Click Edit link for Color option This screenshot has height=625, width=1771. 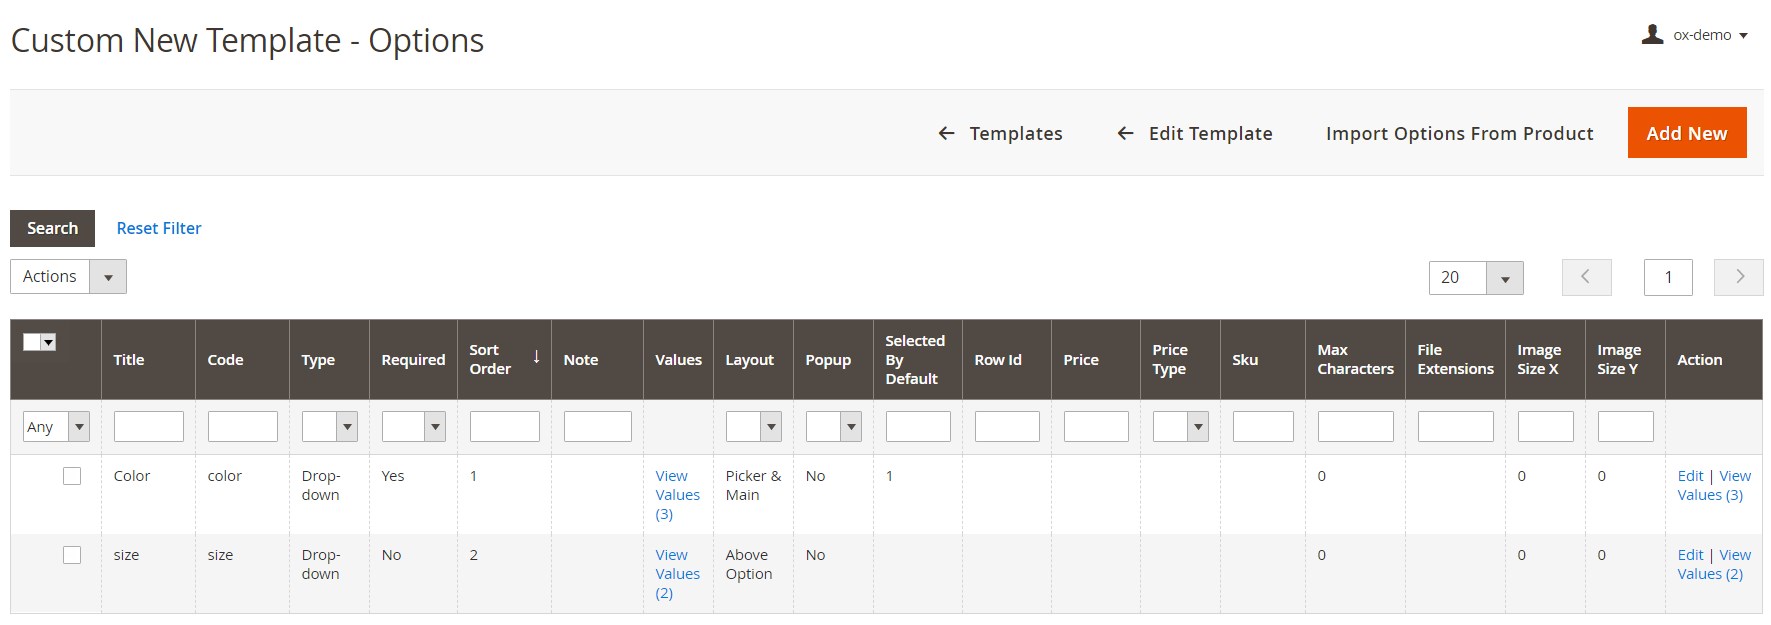tap(1690, 476)
